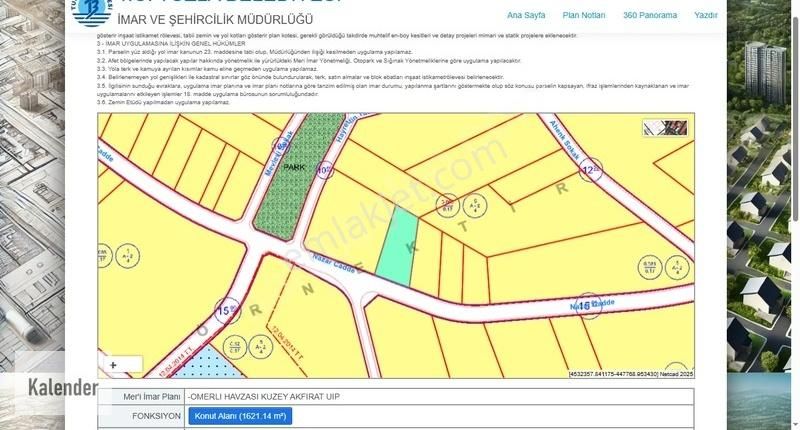Click the İMAR VE ŞEHİRCİLİK MÜDÜRLÜĞÜ heading
Viewport: 800px width, 430px height.
tap(215, 20)
